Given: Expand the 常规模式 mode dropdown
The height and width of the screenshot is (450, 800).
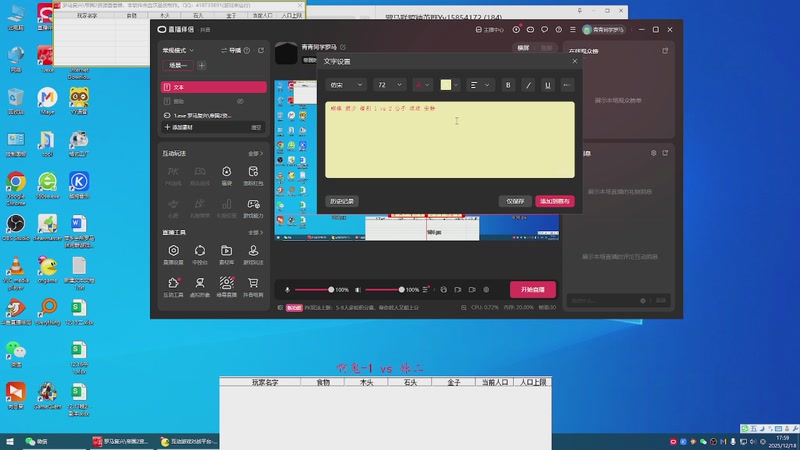Looking at the screenshot, I should click(178, 51).
